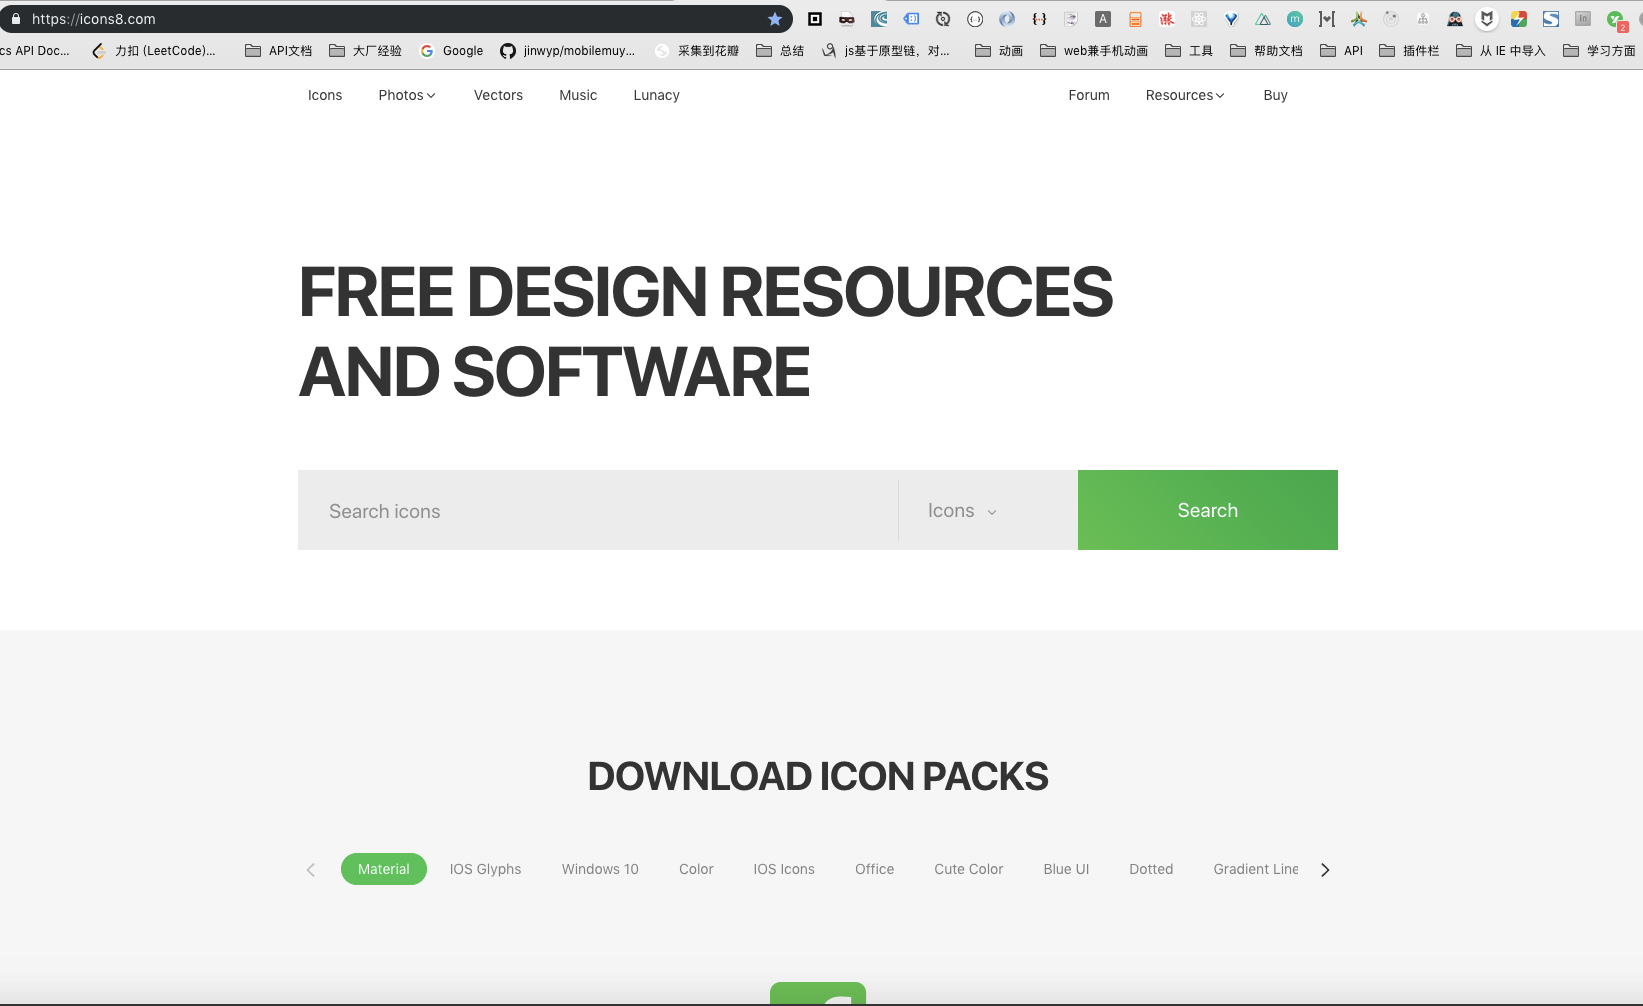Click the icons8.com URL in address bar
This screenshot has height=1006, width=1643.
coord(94,19)
